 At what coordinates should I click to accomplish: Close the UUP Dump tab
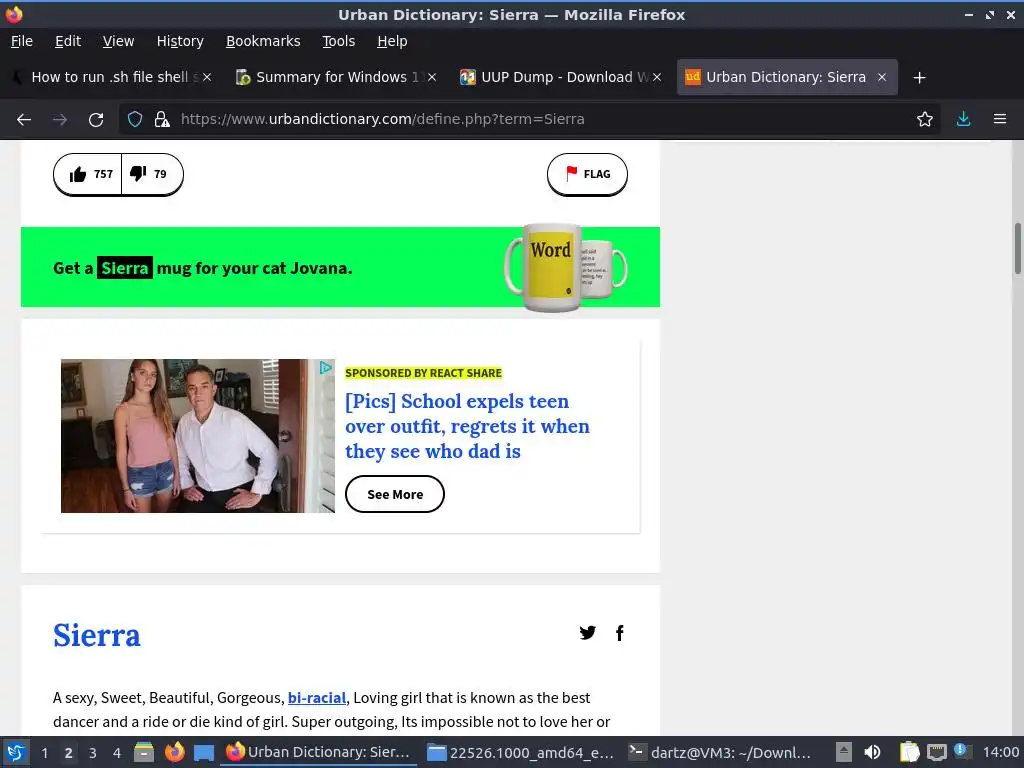pyautogui.click(x=657, y=77)
